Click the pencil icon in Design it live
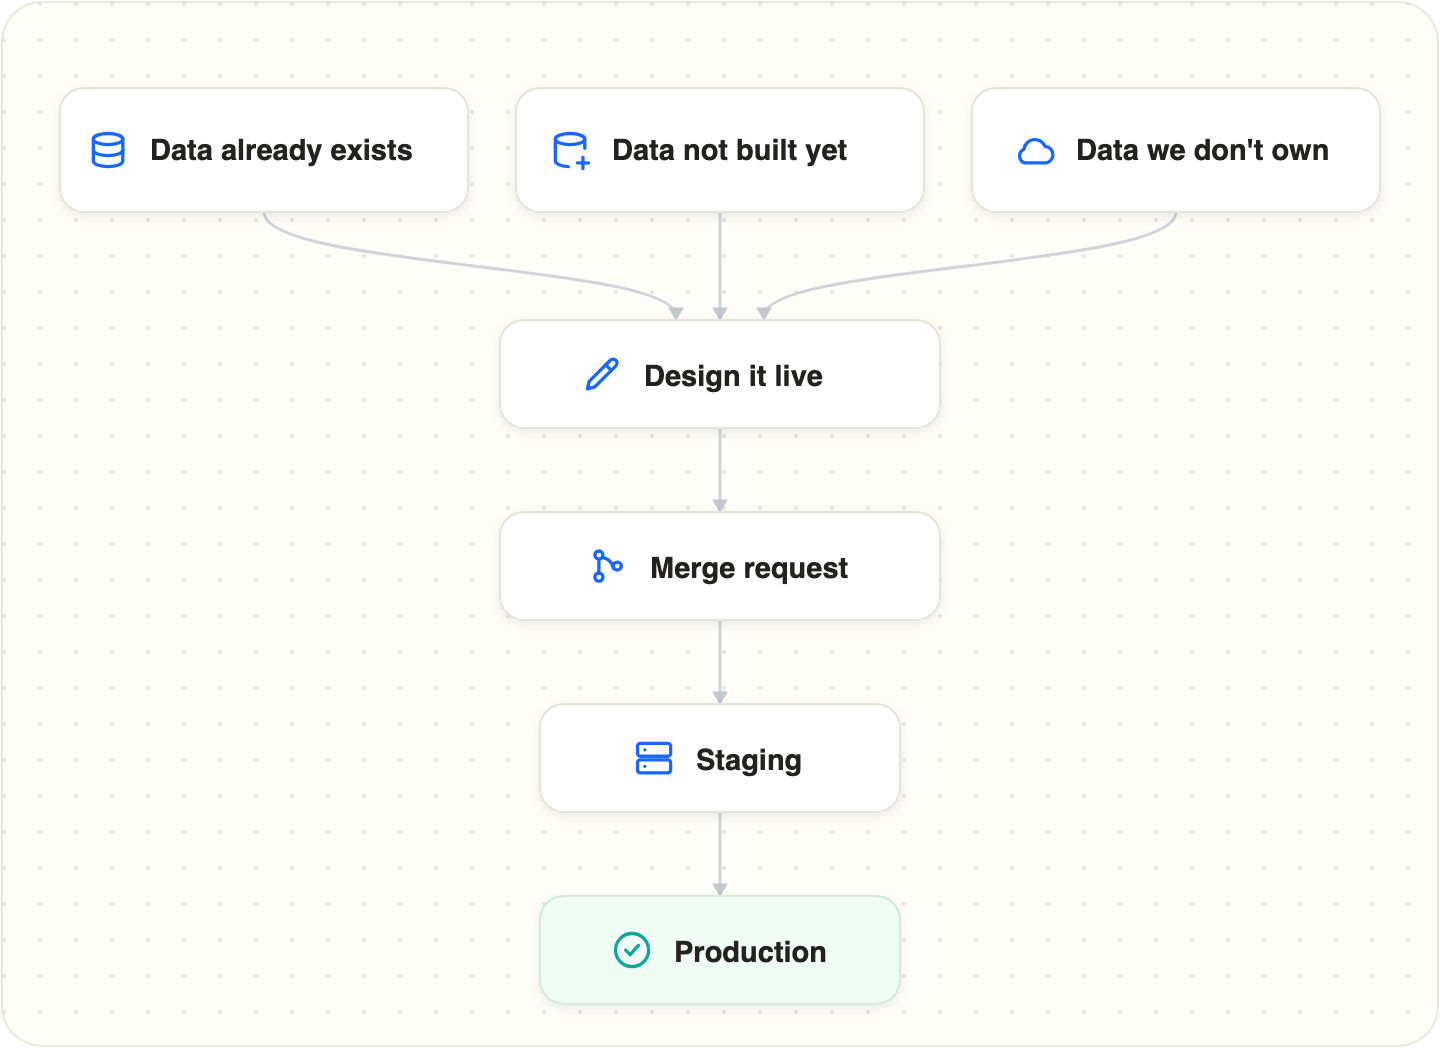The width and height of the screenshot is (1440, 1048). click(x=602, y=375)
